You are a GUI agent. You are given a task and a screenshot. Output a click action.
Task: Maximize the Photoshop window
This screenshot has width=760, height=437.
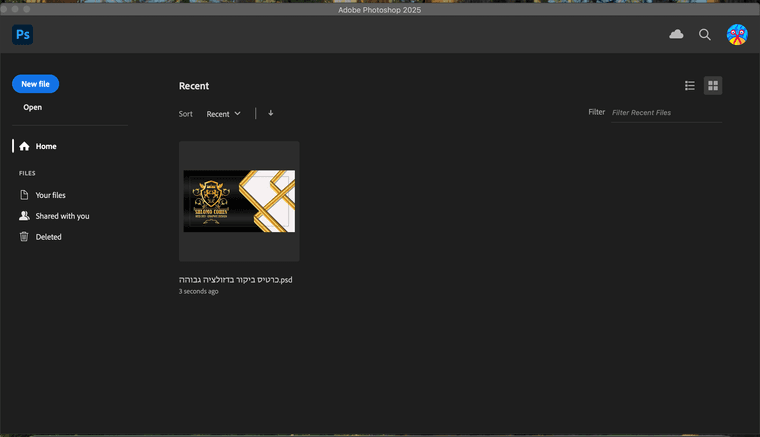click(28, 9)
